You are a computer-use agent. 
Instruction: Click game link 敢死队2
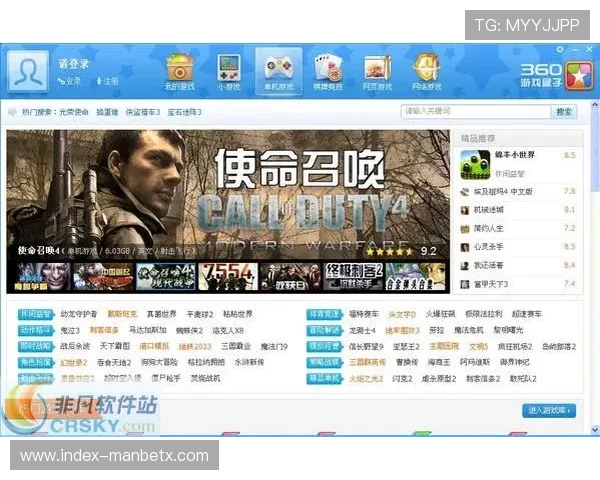[x=523, y=379]
